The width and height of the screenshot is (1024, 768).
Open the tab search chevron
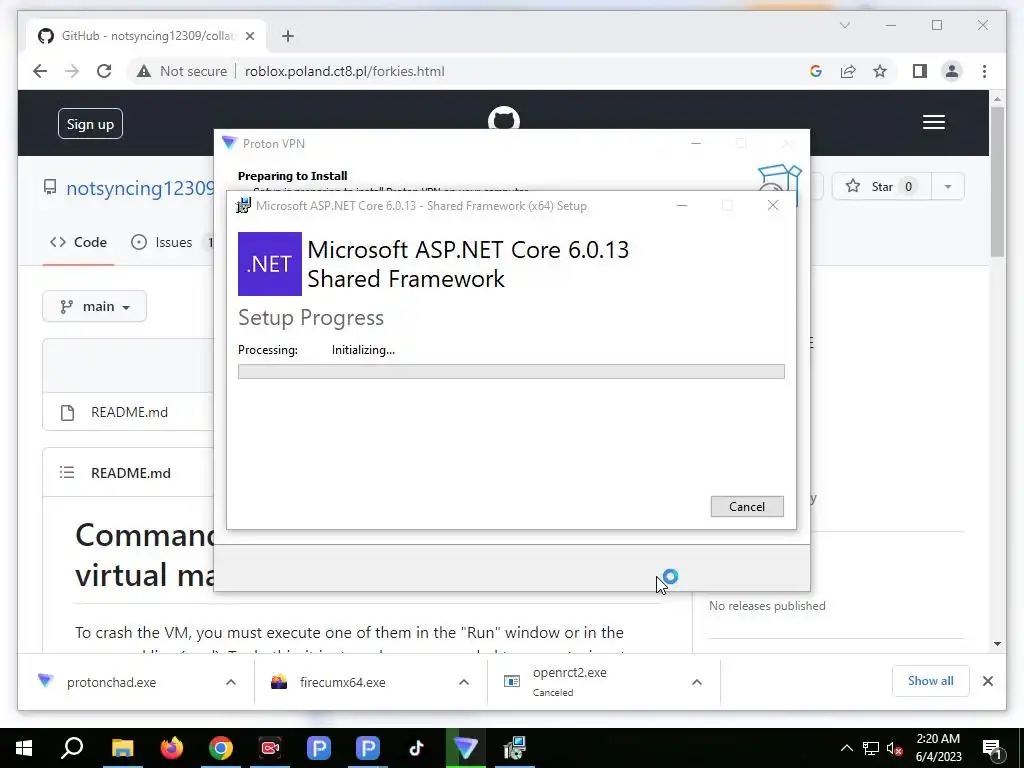844,25
